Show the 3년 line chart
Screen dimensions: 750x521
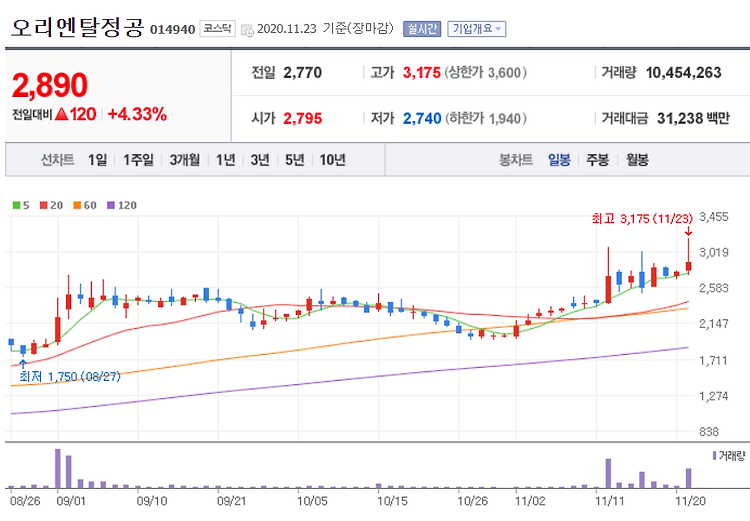(x=260, y=160)
